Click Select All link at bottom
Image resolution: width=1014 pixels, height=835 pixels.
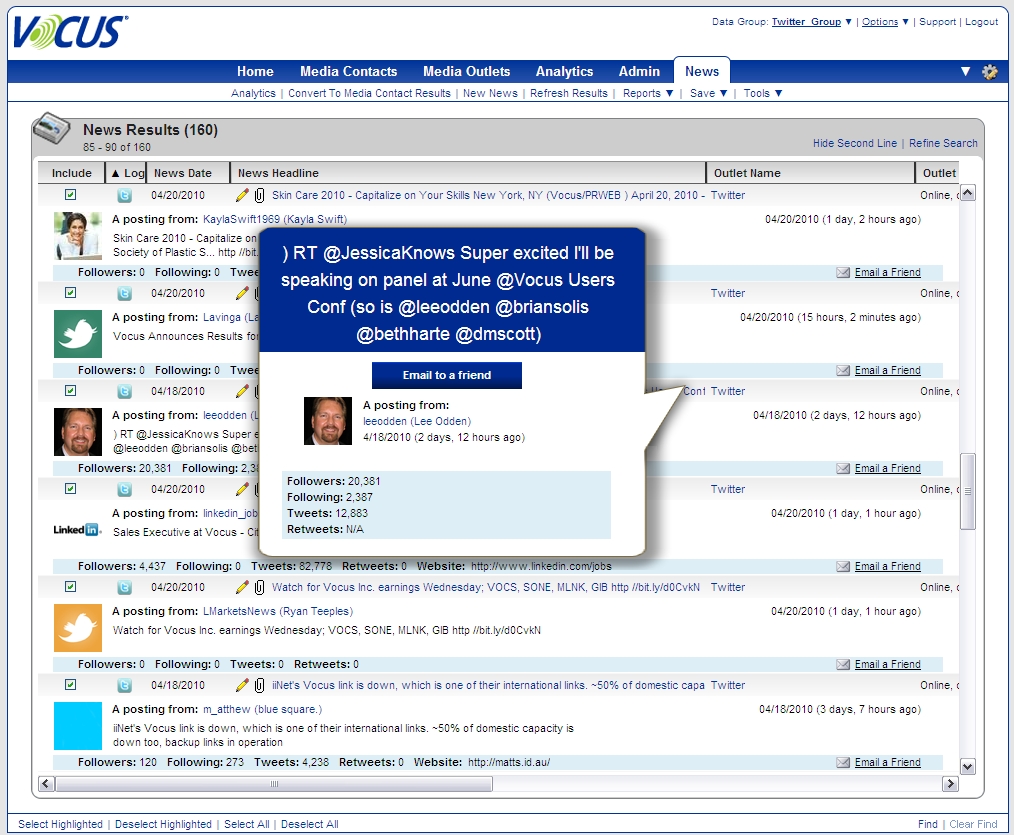point(246,824)
